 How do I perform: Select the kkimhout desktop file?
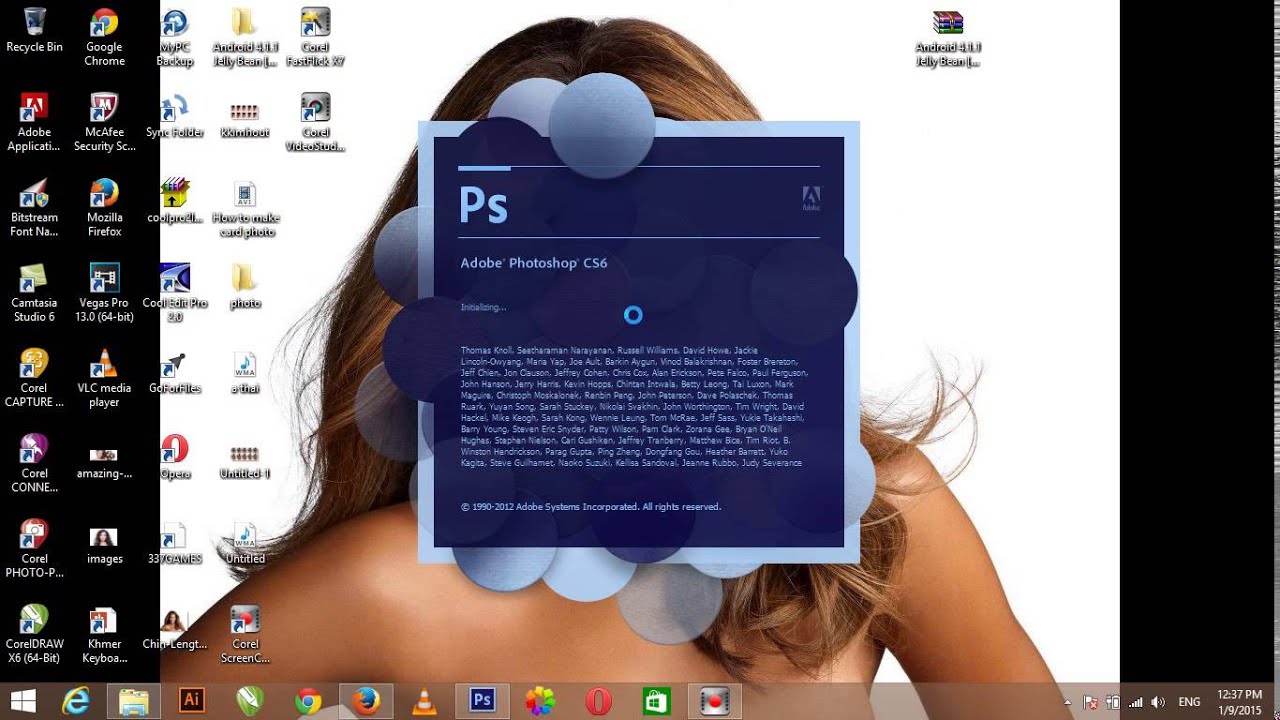tap(244, 117)
